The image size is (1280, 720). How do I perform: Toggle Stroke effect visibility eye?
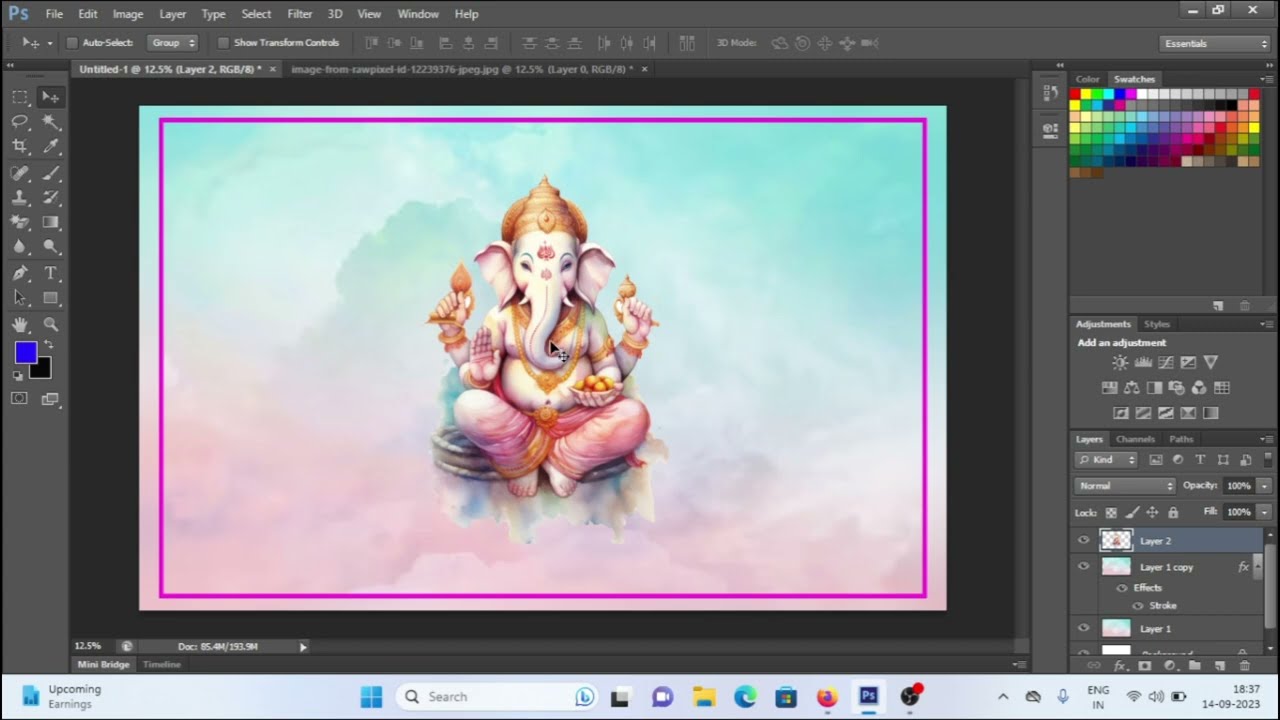1137,606
